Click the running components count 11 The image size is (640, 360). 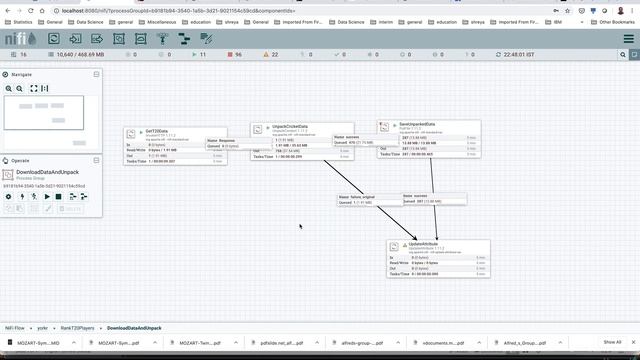pos(199,54)
